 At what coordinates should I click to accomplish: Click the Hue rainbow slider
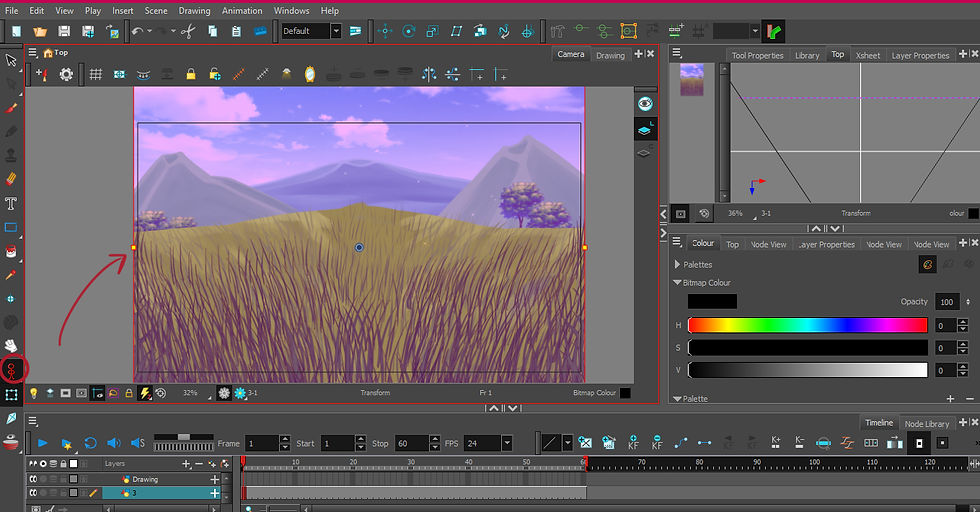coord(808,325)
